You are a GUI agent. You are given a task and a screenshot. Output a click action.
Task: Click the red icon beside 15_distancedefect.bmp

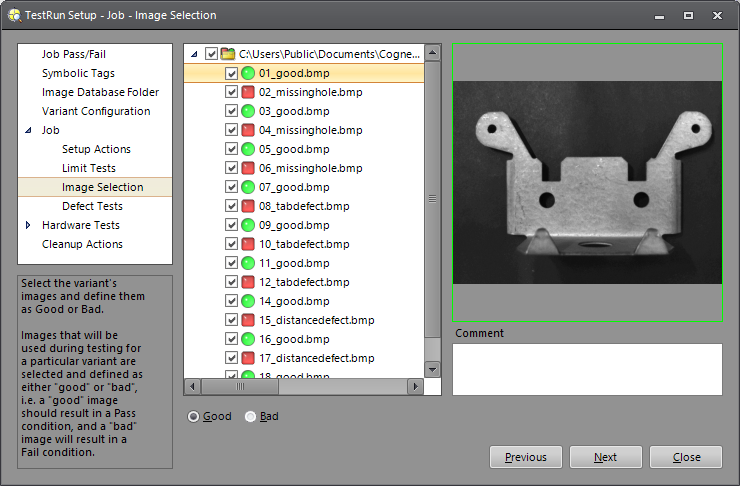(248, 320)
